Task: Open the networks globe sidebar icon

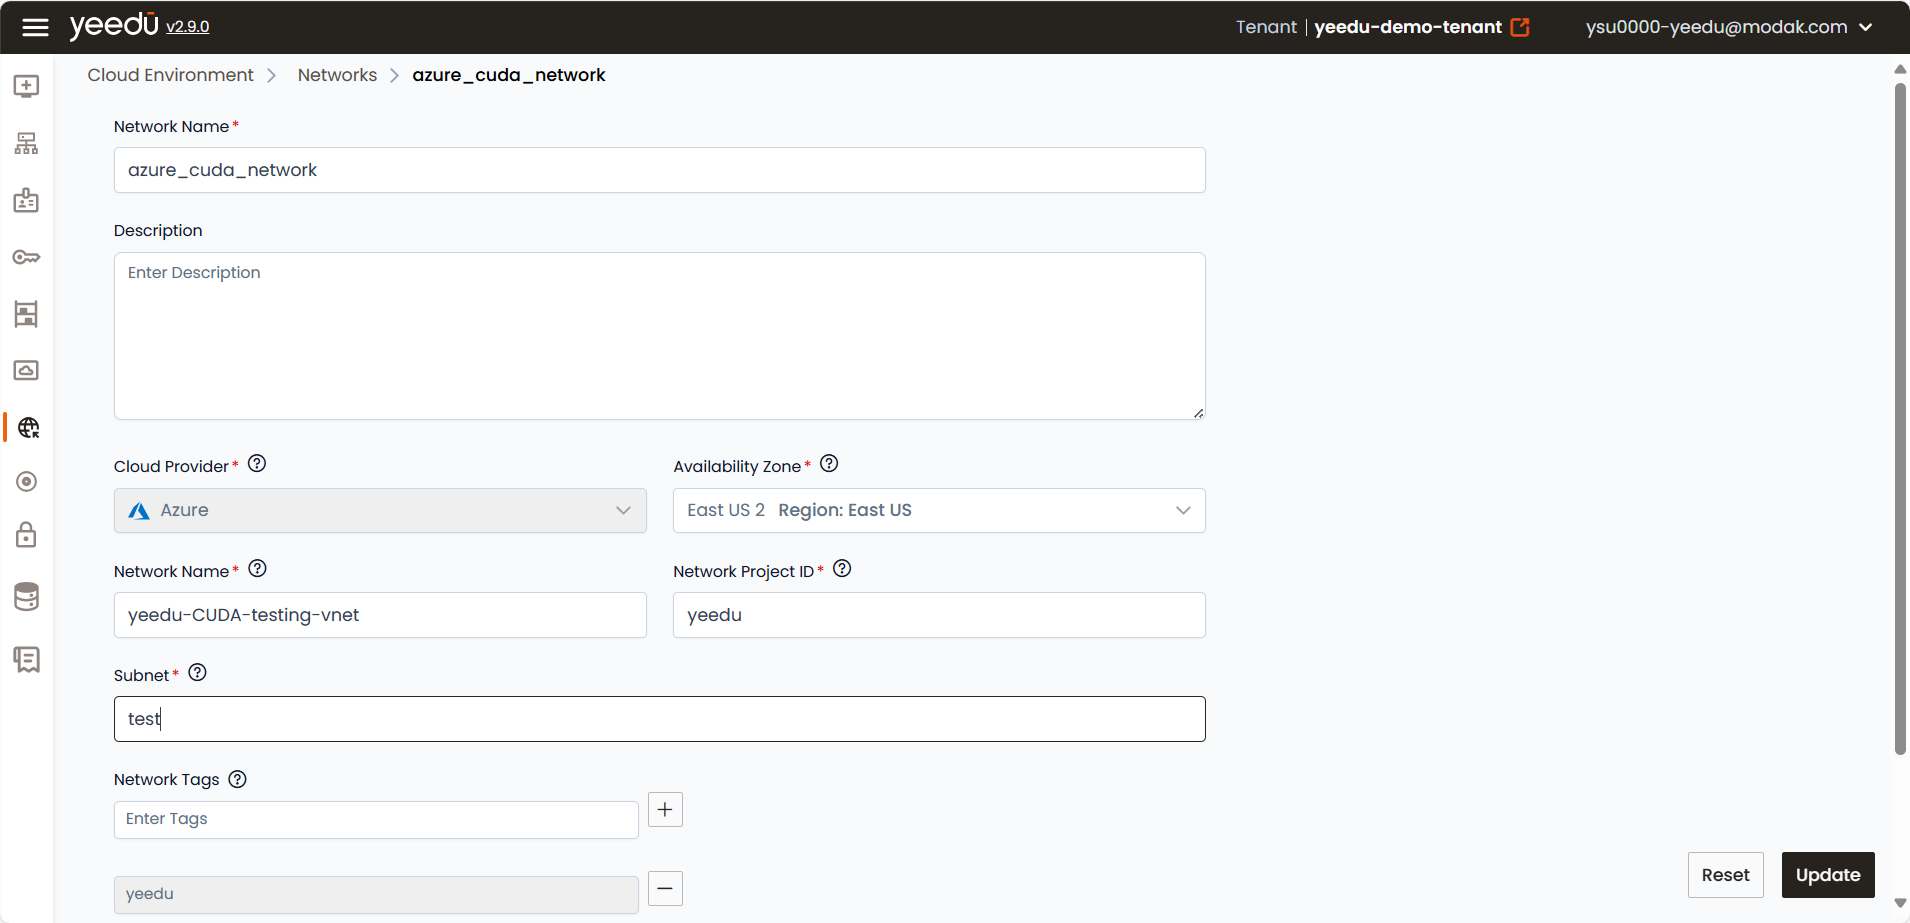Action: (x=28, y=428)
